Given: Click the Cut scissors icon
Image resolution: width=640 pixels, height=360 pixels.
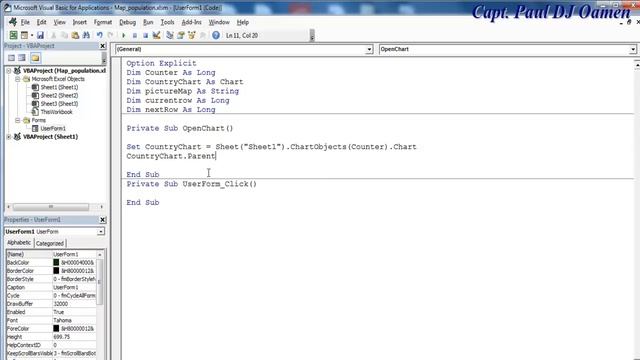Looking at the screenshot, I should tap(53, 36).
